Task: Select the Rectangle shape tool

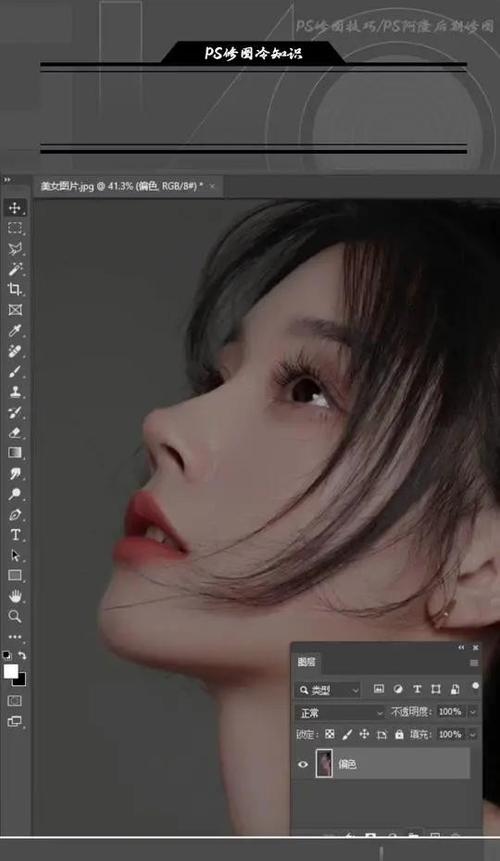Action: [15, 575]
